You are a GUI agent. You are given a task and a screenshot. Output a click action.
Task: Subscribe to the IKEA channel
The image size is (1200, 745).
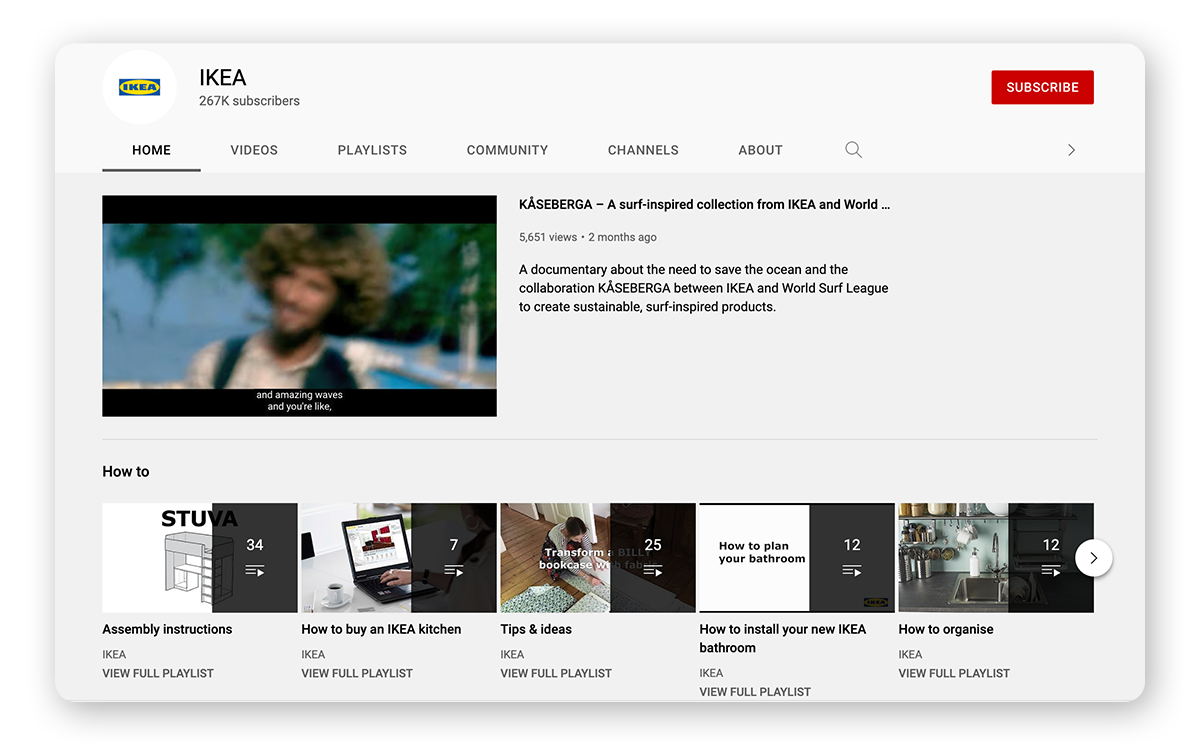(1042, 87)
